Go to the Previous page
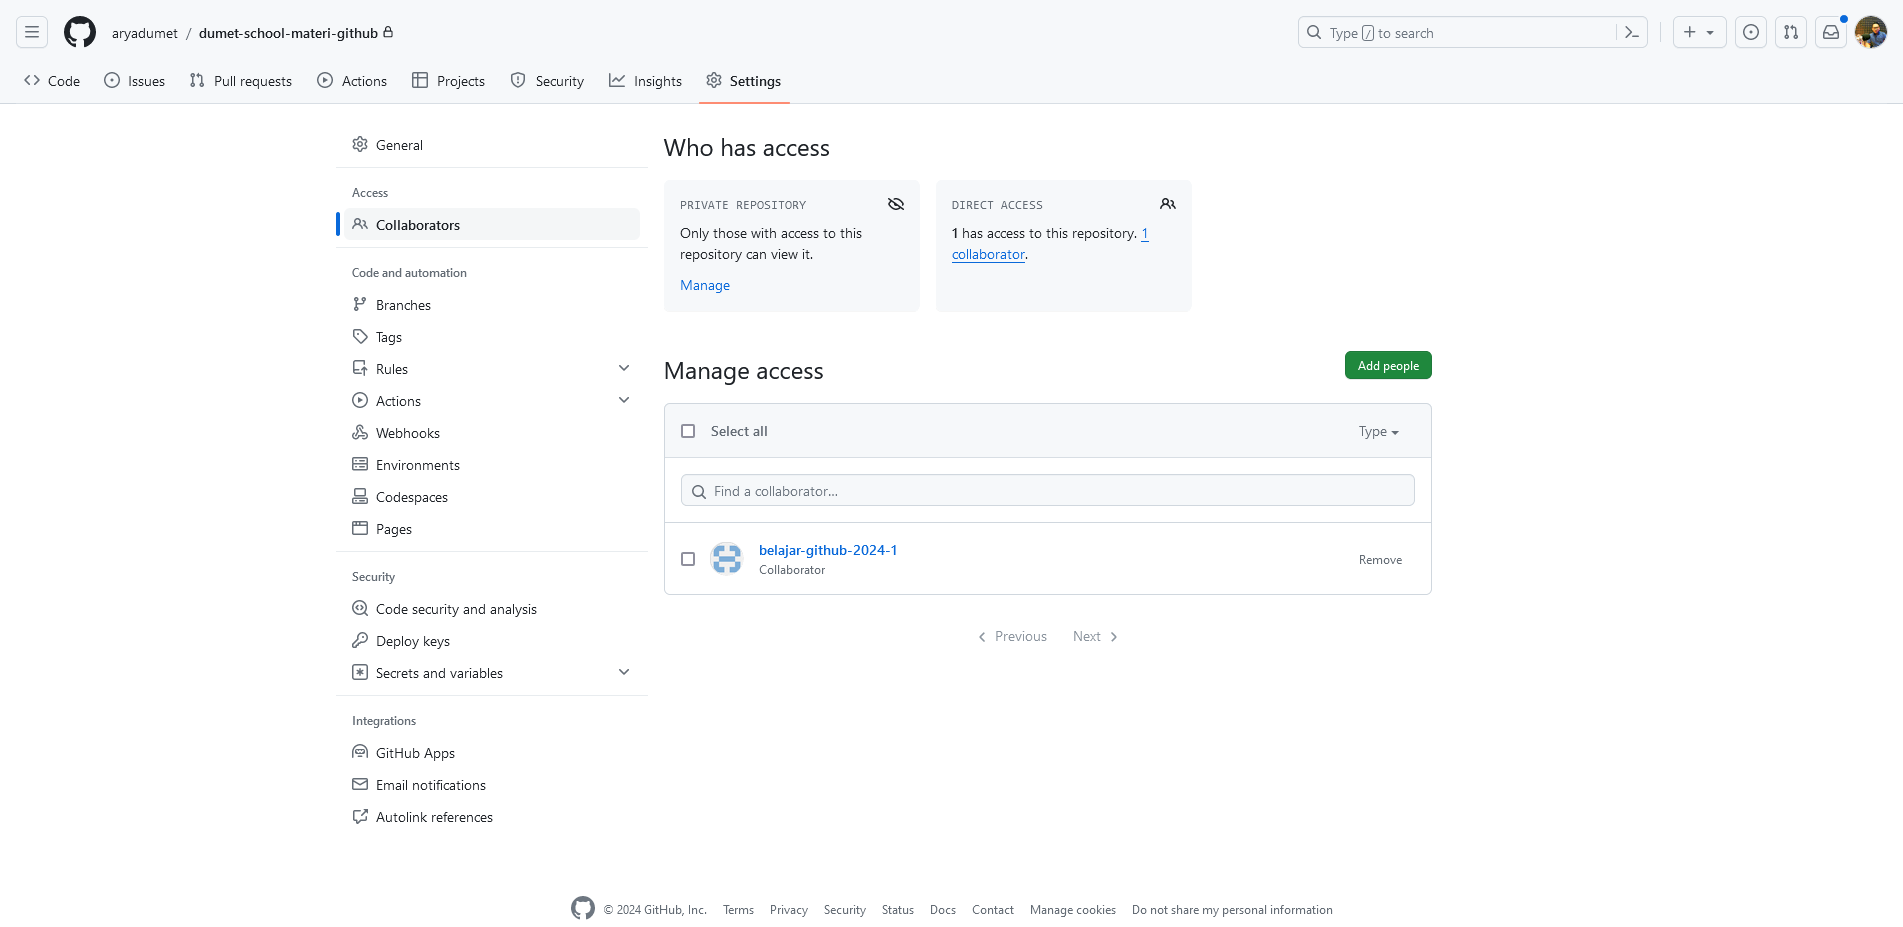Screen dimensions: 1903x927 click(x=1012, y=636)
